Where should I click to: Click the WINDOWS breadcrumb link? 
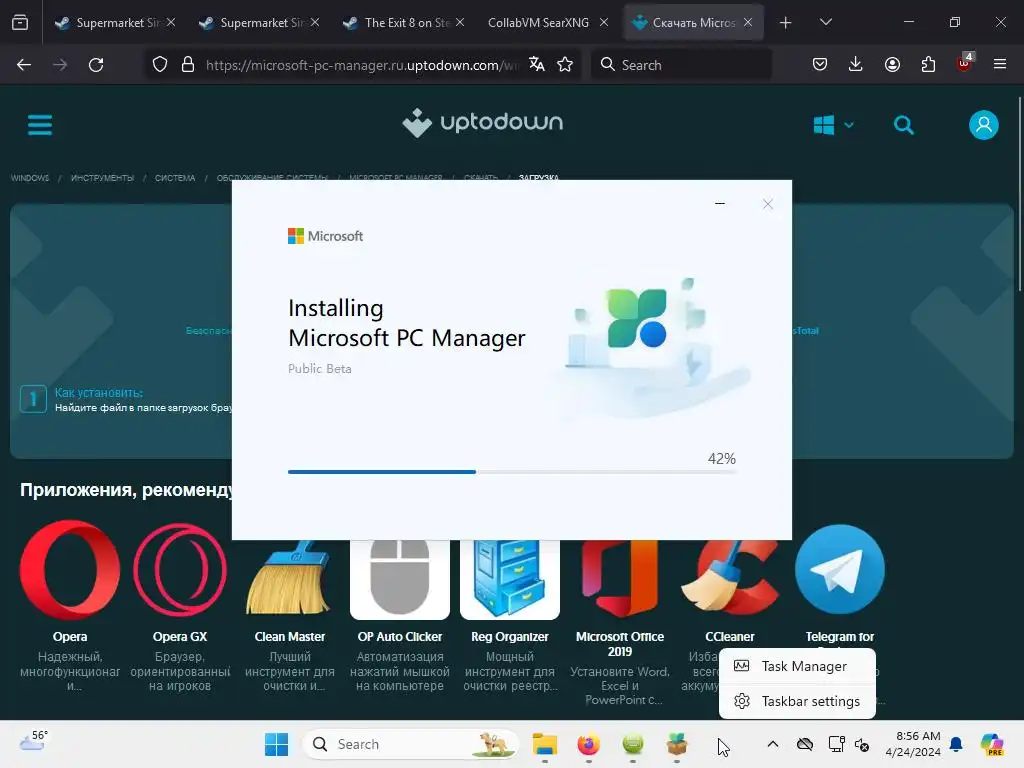point(30,178)
